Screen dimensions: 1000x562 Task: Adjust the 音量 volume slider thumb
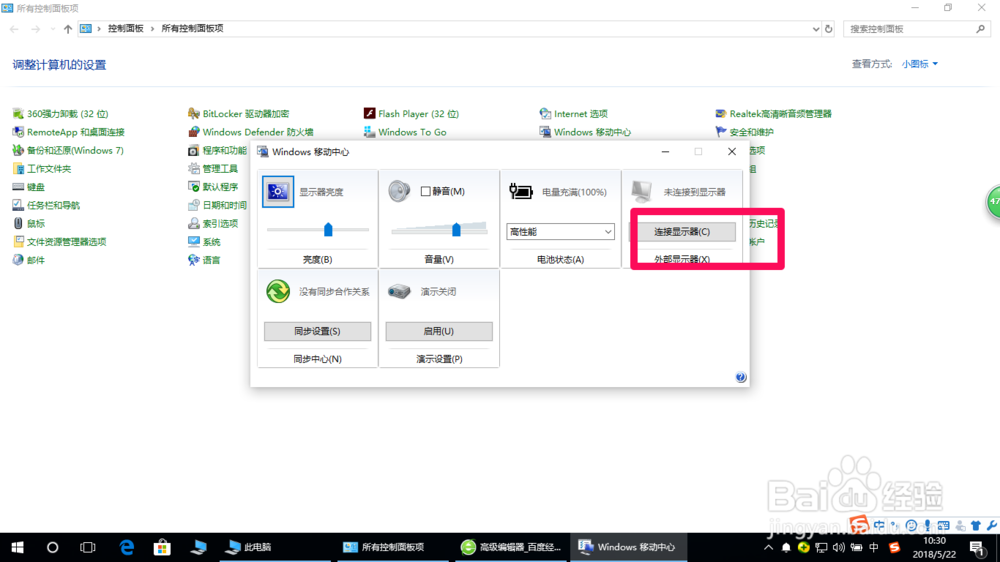click(x=456, y=230)
